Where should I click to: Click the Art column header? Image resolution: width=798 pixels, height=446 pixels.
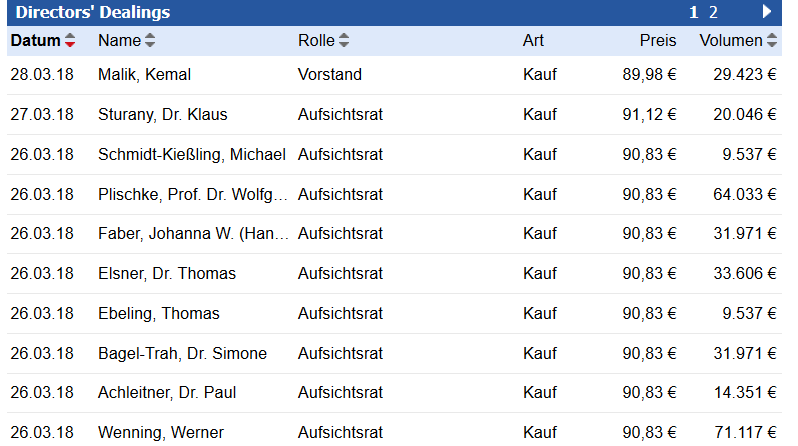click(533, 41)
